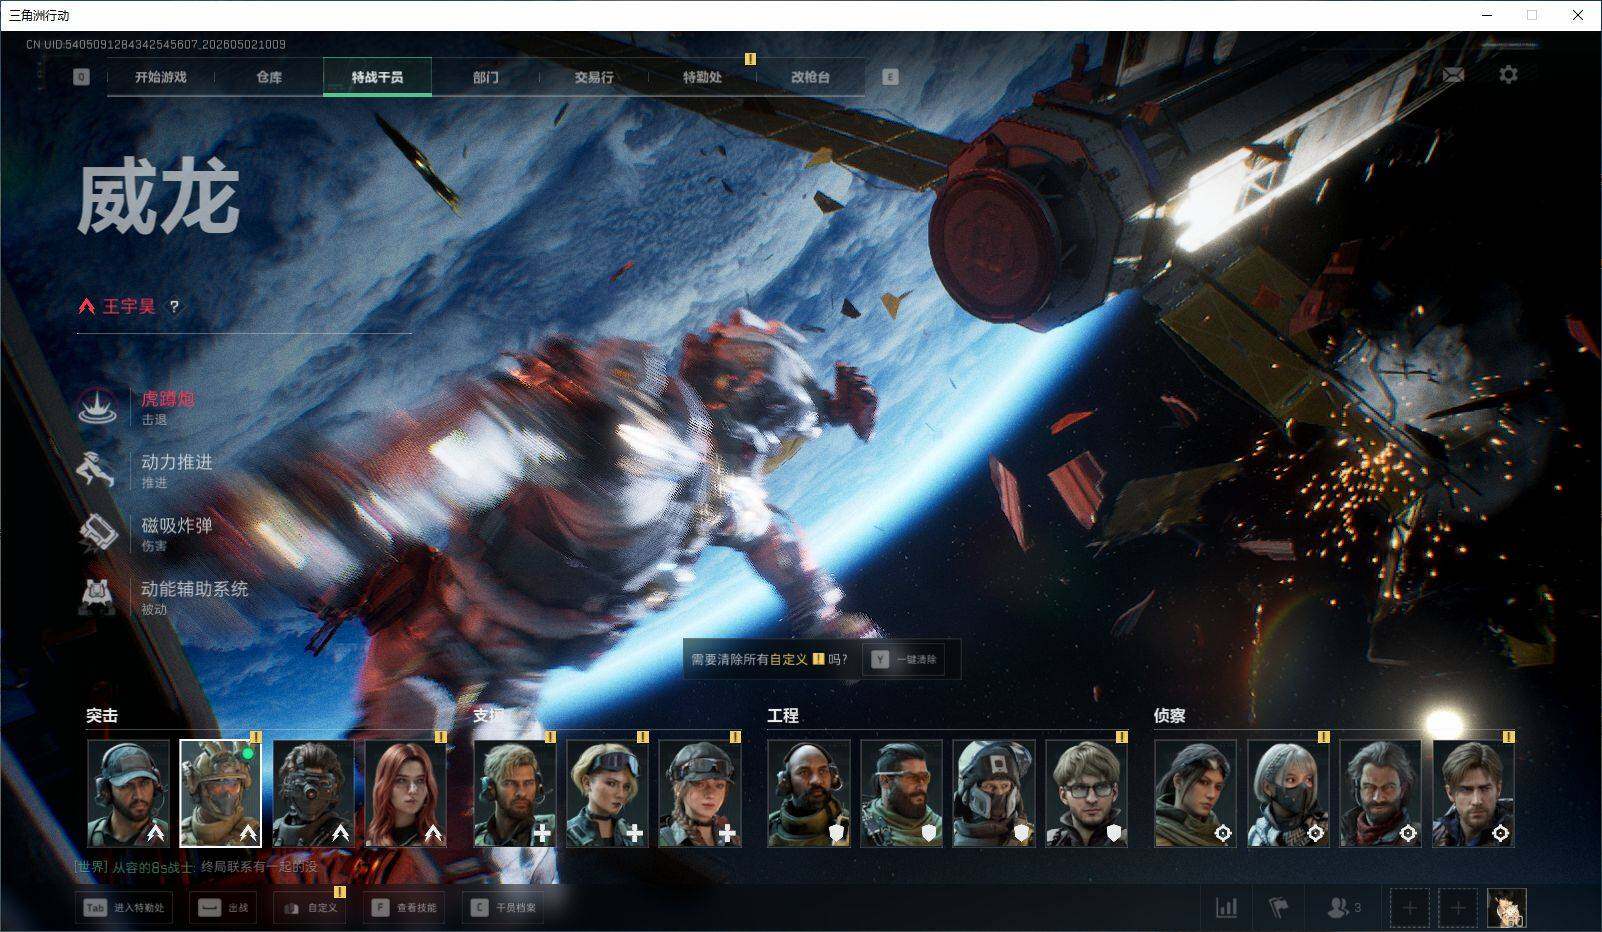Select assault operator wearing cap and headset
This screenshot has height=932, width=1602.
pyautogui.click(x=128, y=793)
